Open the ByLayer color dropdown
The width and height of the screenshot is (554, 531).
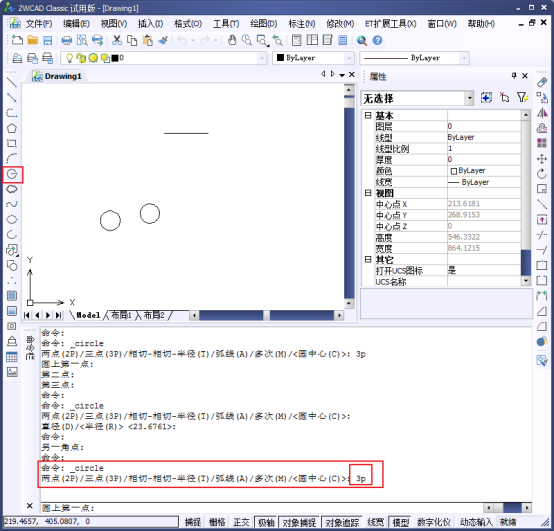pos(349,58)
